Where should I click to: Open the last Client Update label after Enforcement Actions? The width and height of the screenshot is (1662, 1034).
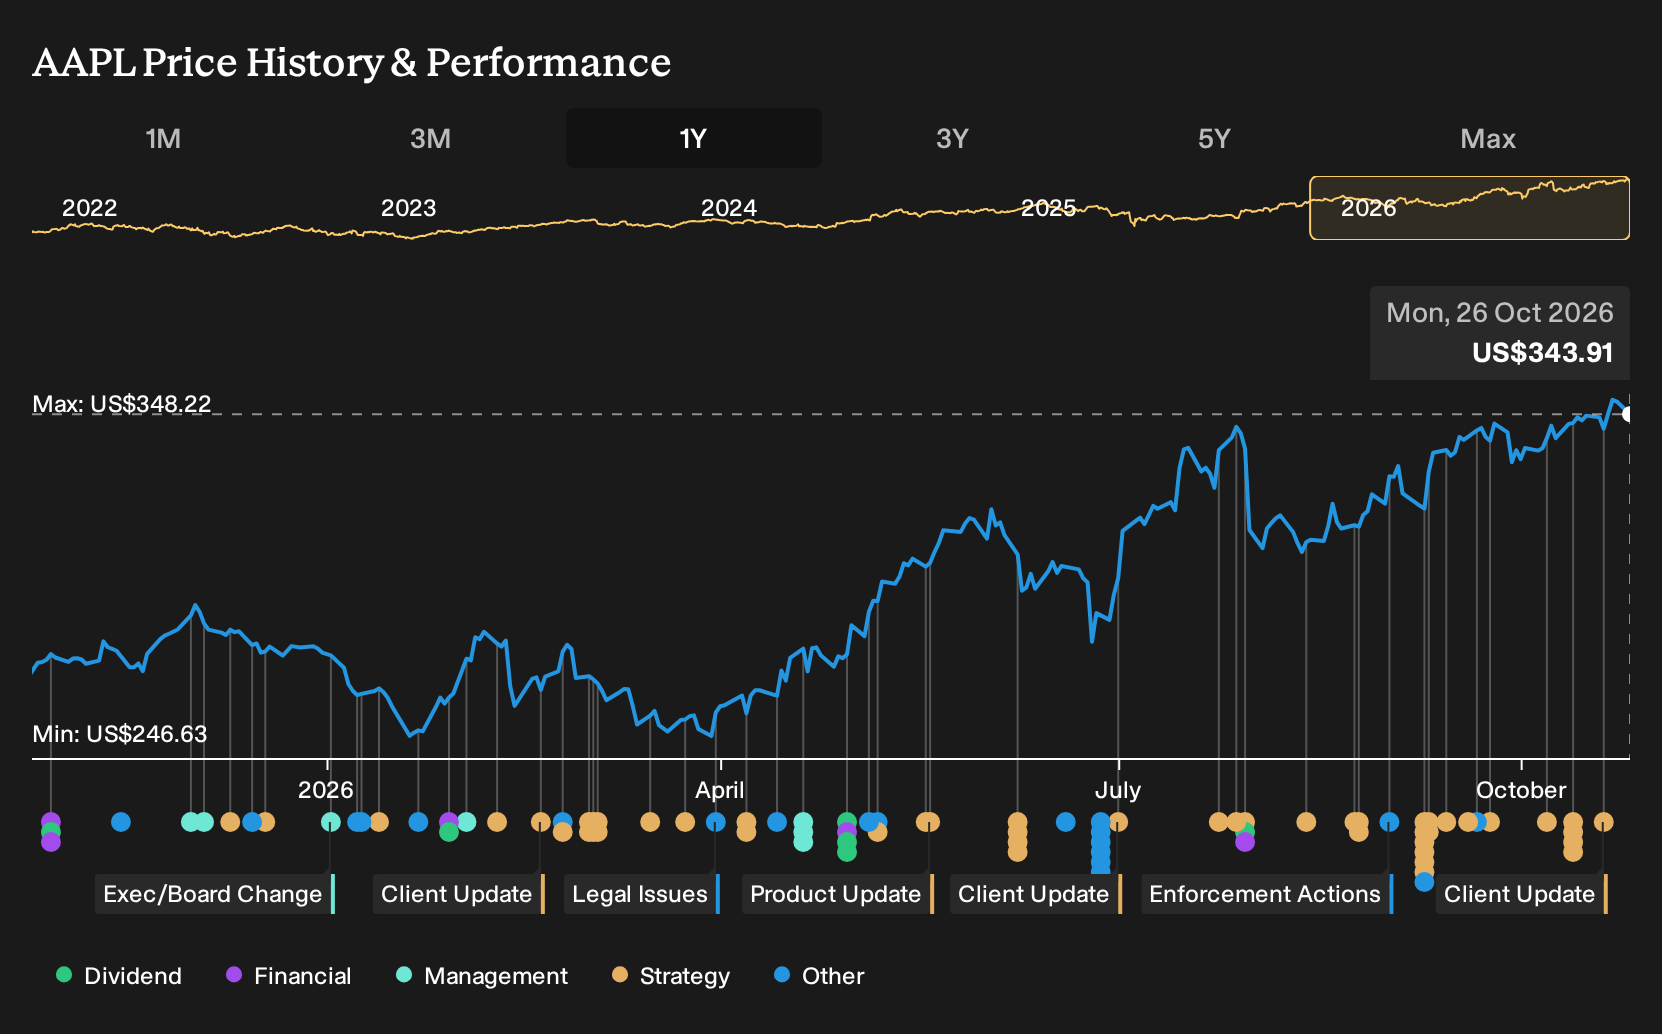1522,894
